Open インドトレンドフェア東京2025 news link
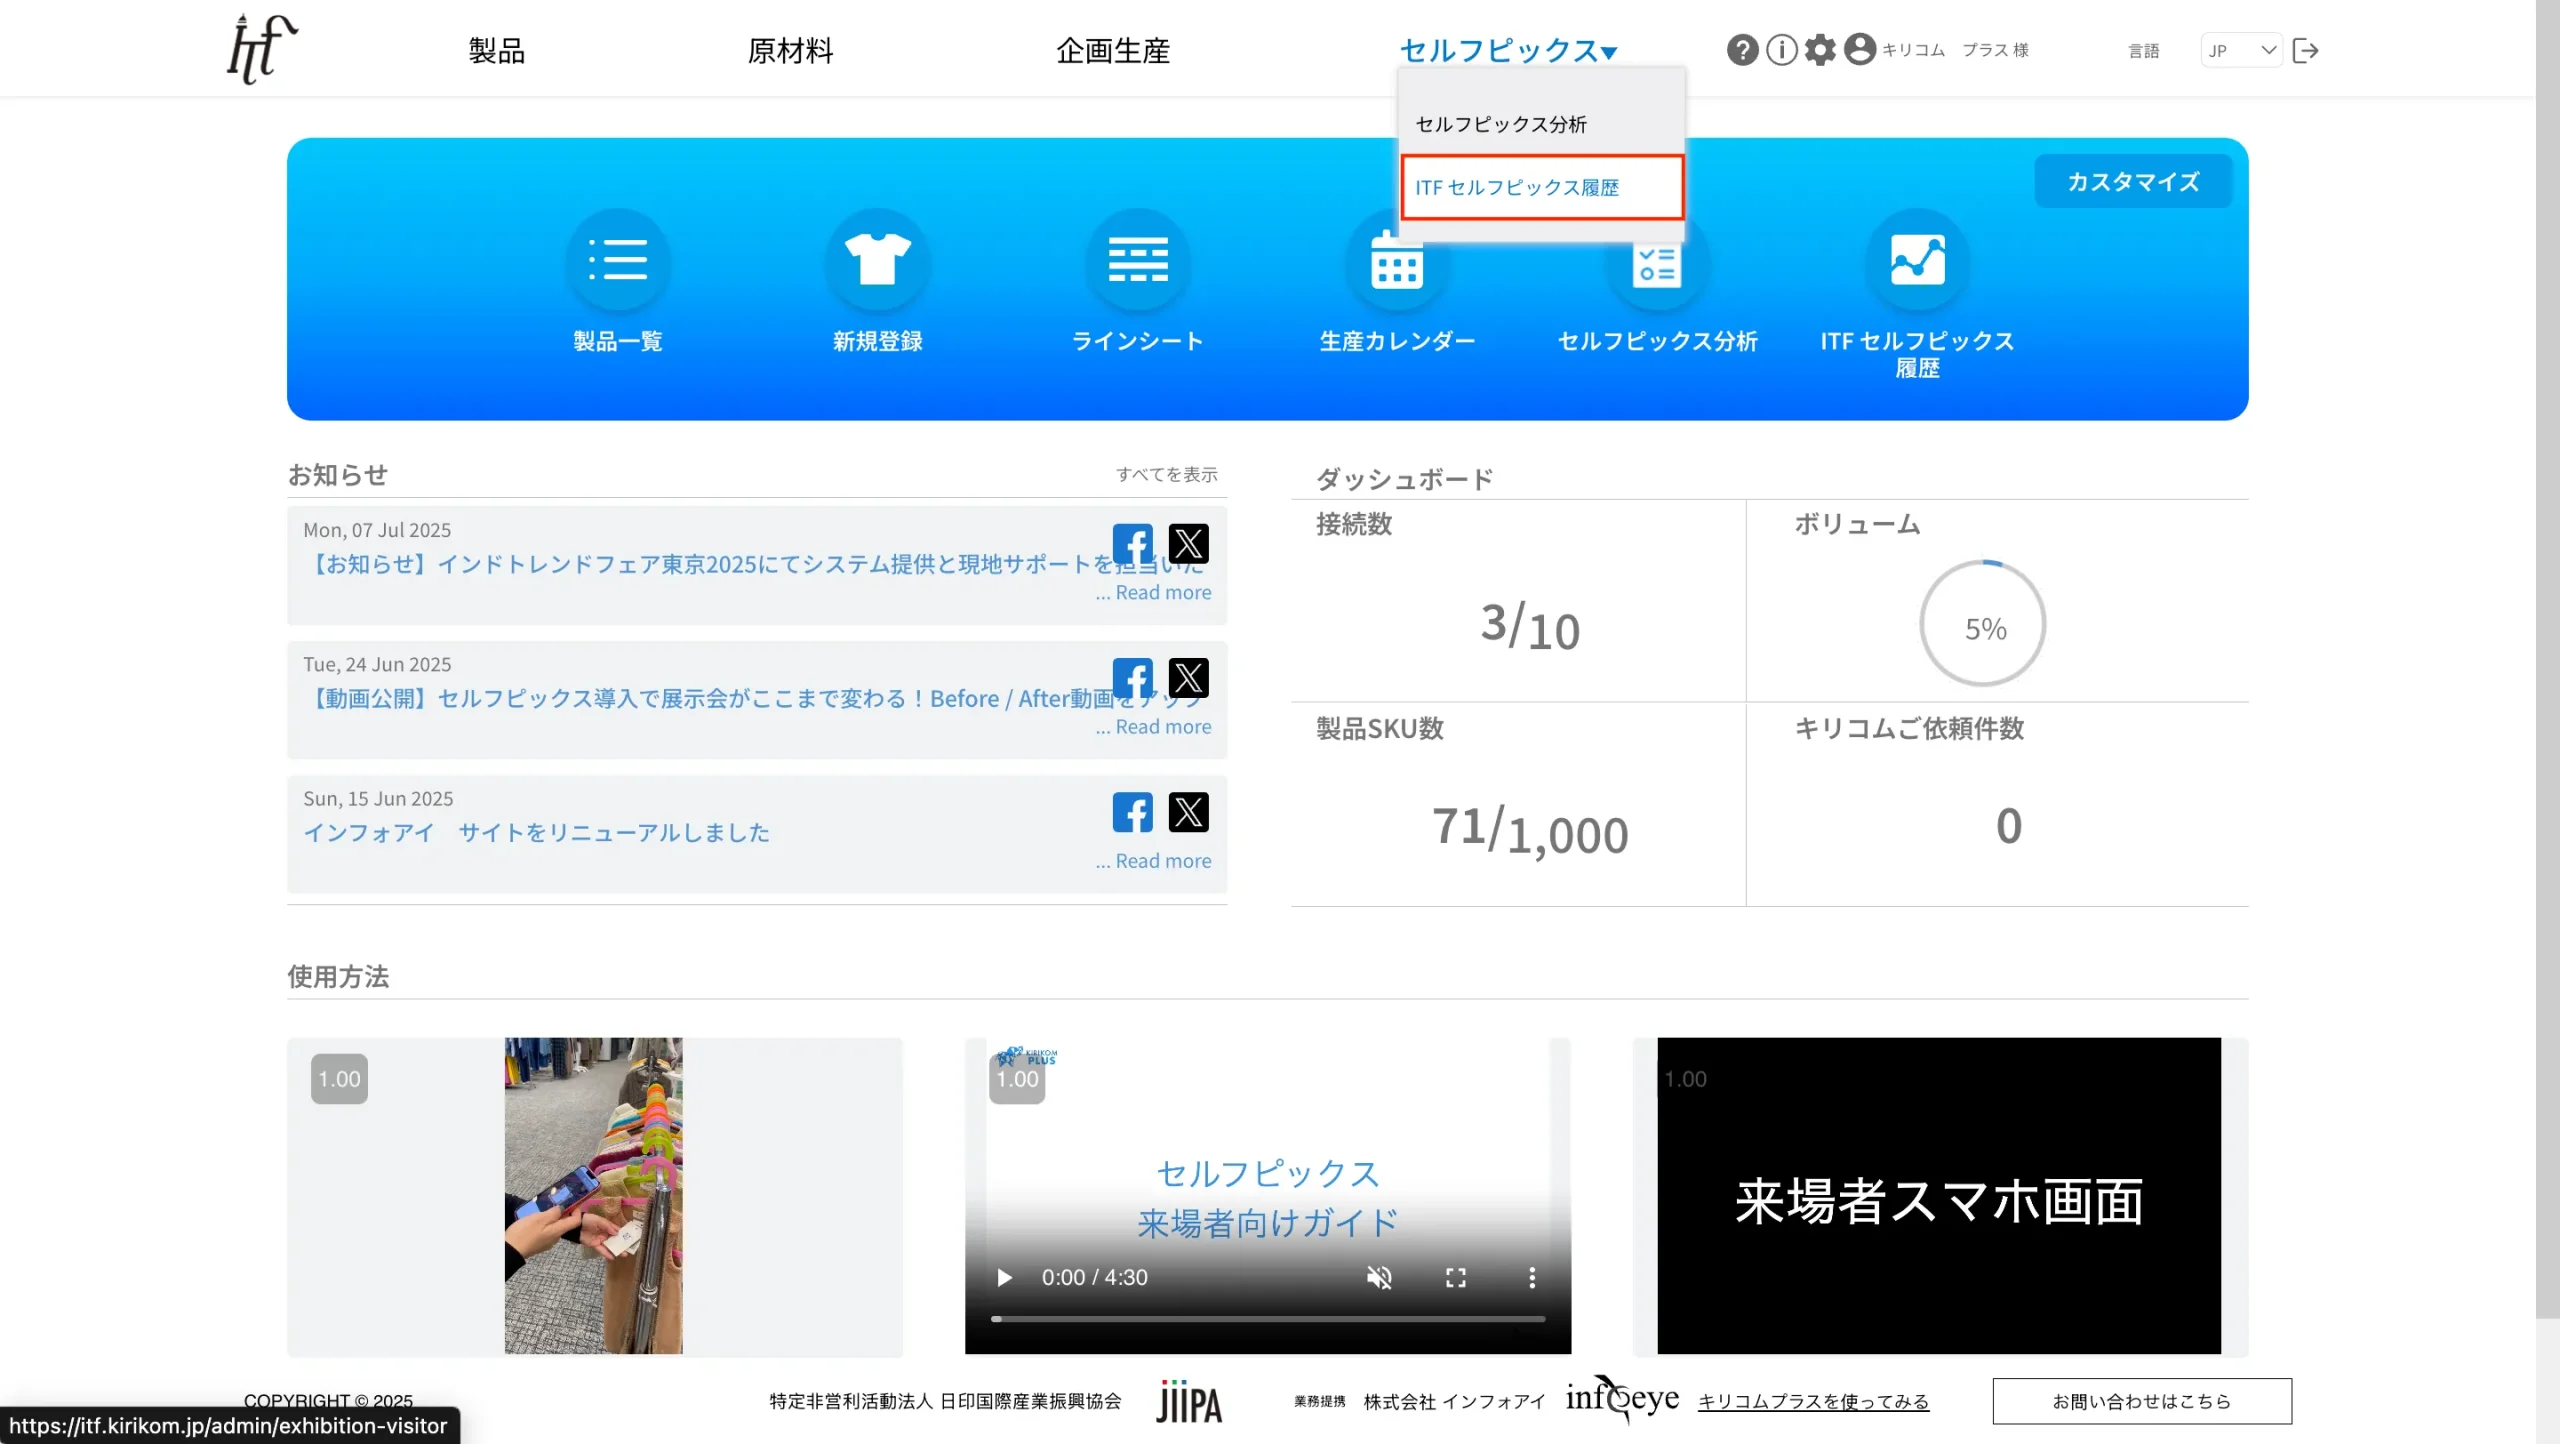The image size is (2560, 1444). [x=756, y=564]
